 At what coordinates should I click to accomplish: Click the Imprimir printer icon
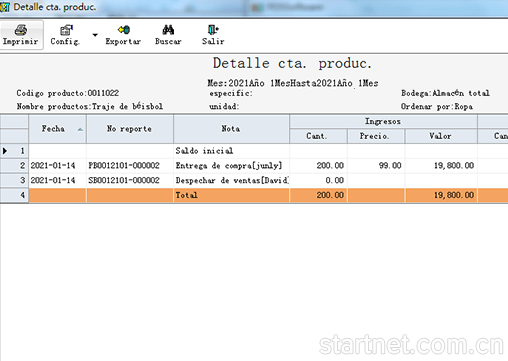pyautogui.click(x=21, y=30)
